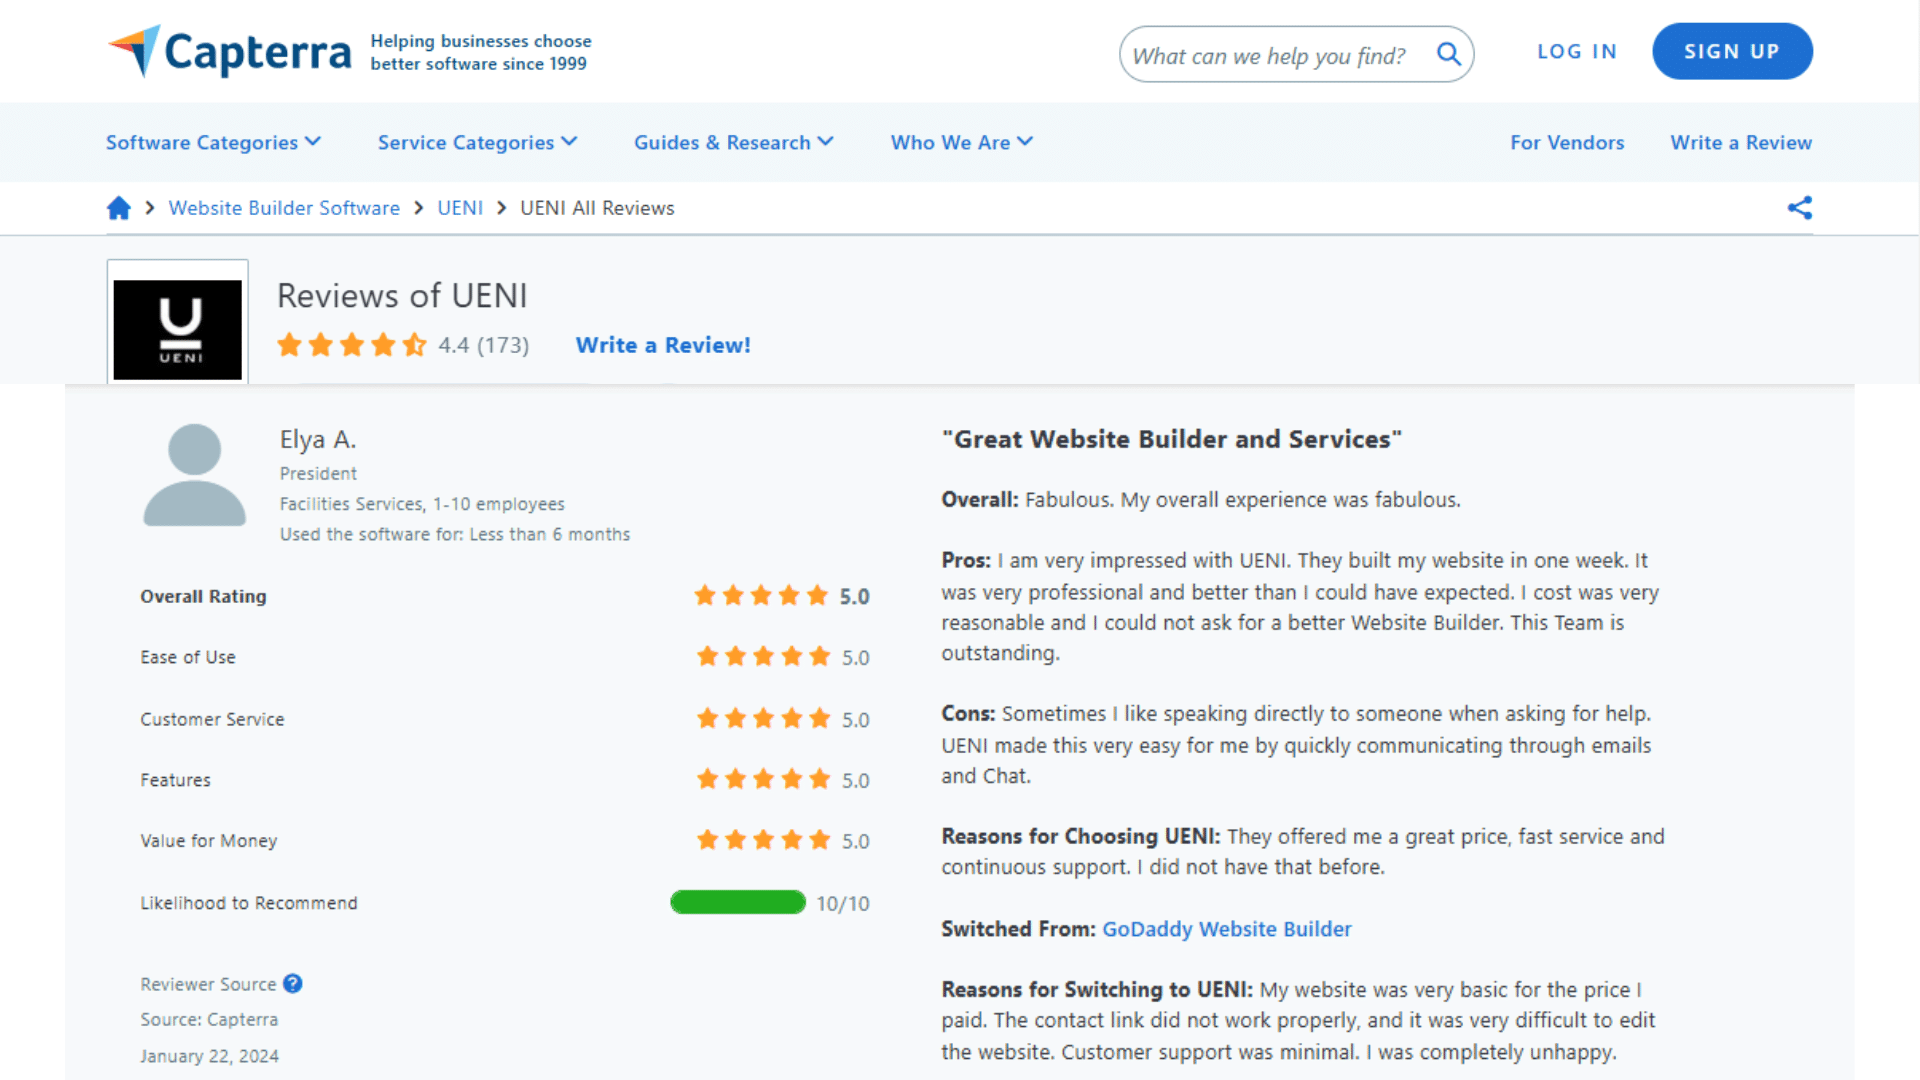
Task: Click the UENI logo thumbnail
Action: tap(178, 328)
